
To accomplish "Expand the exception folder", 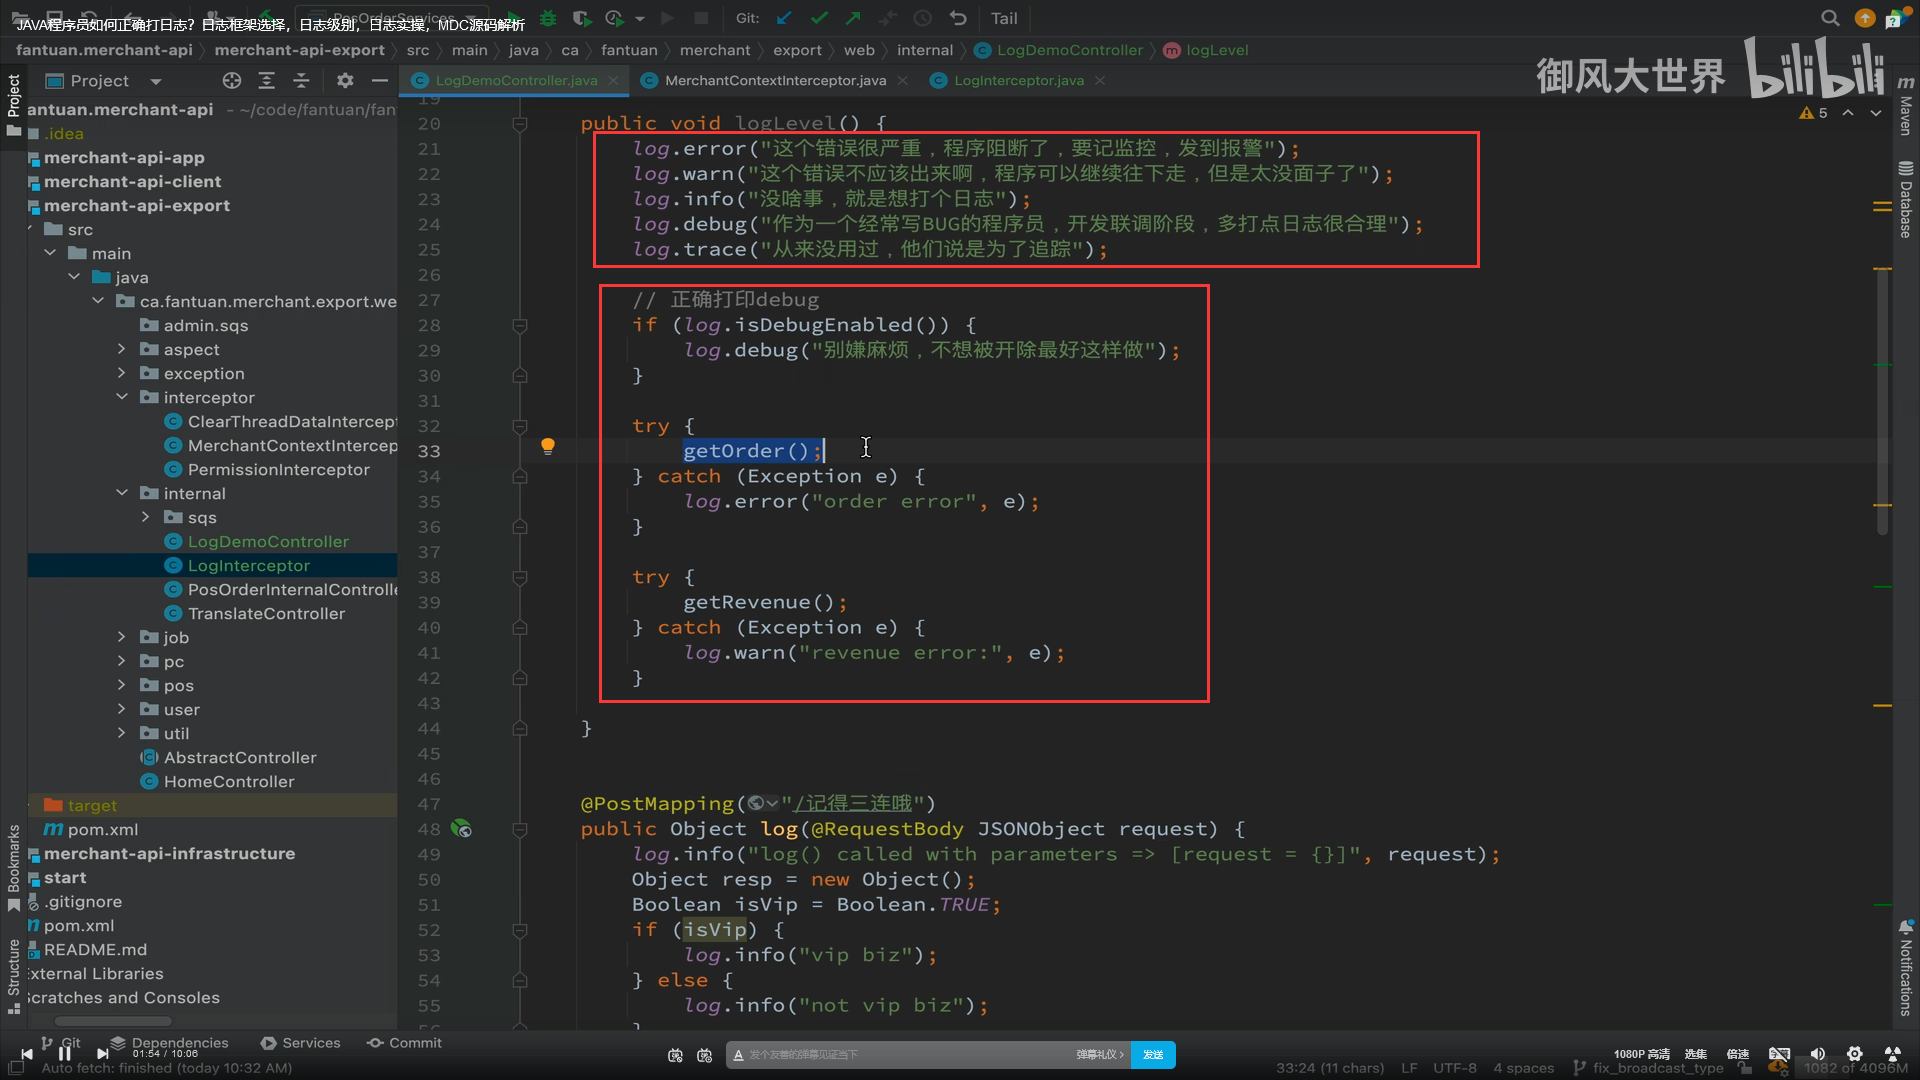I will (x=122, y=373).
